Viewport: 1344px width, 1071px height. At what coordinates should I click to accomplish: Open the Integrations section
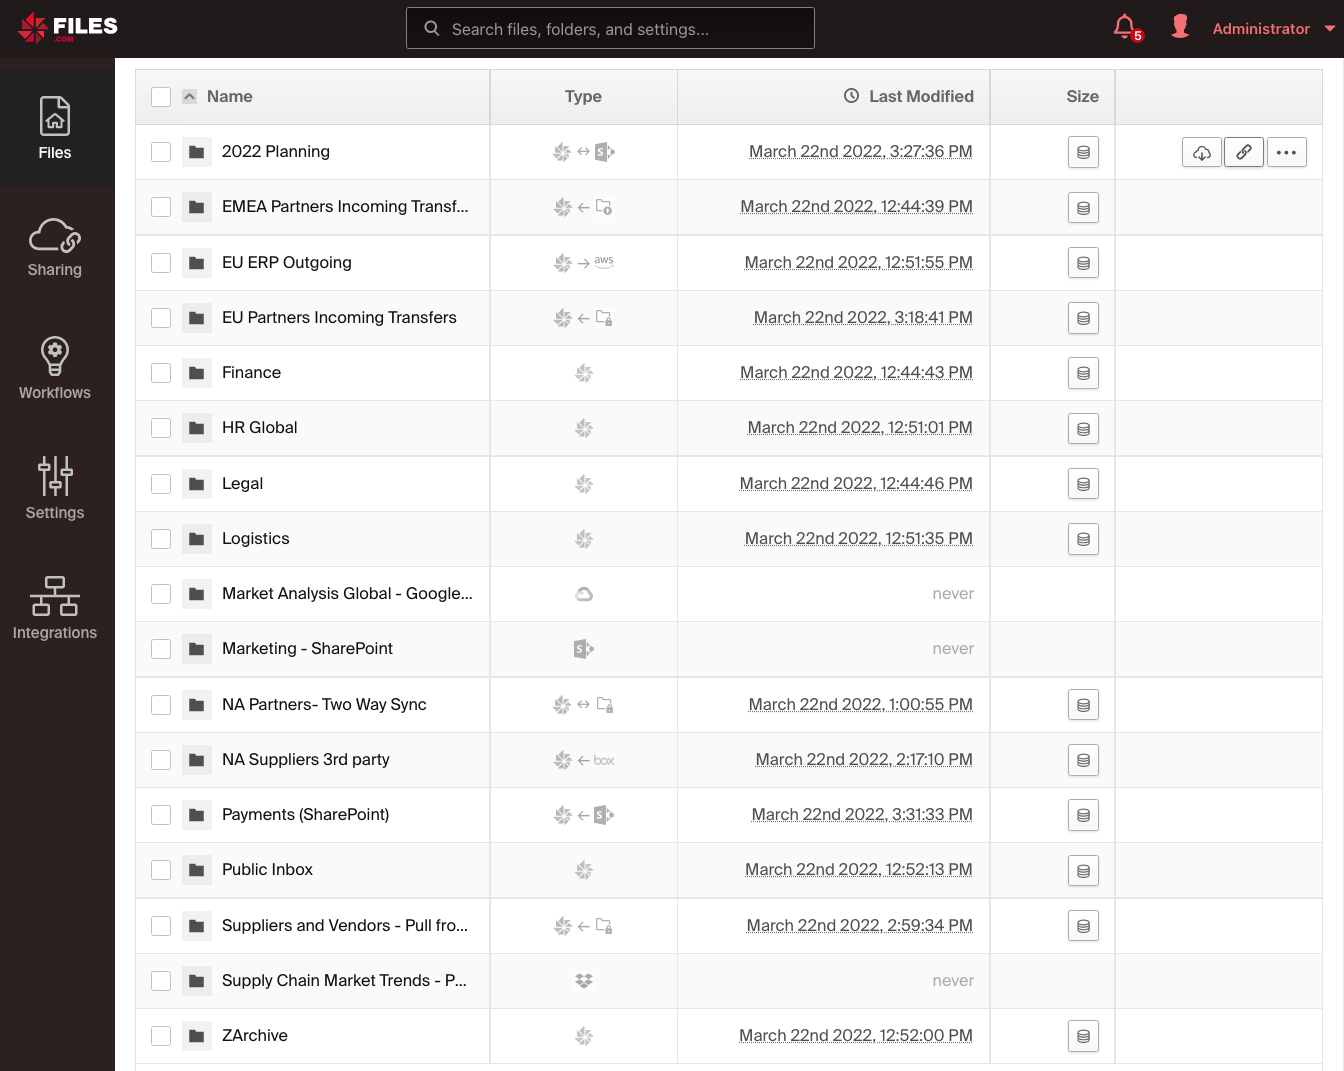(x=54, y=608)
